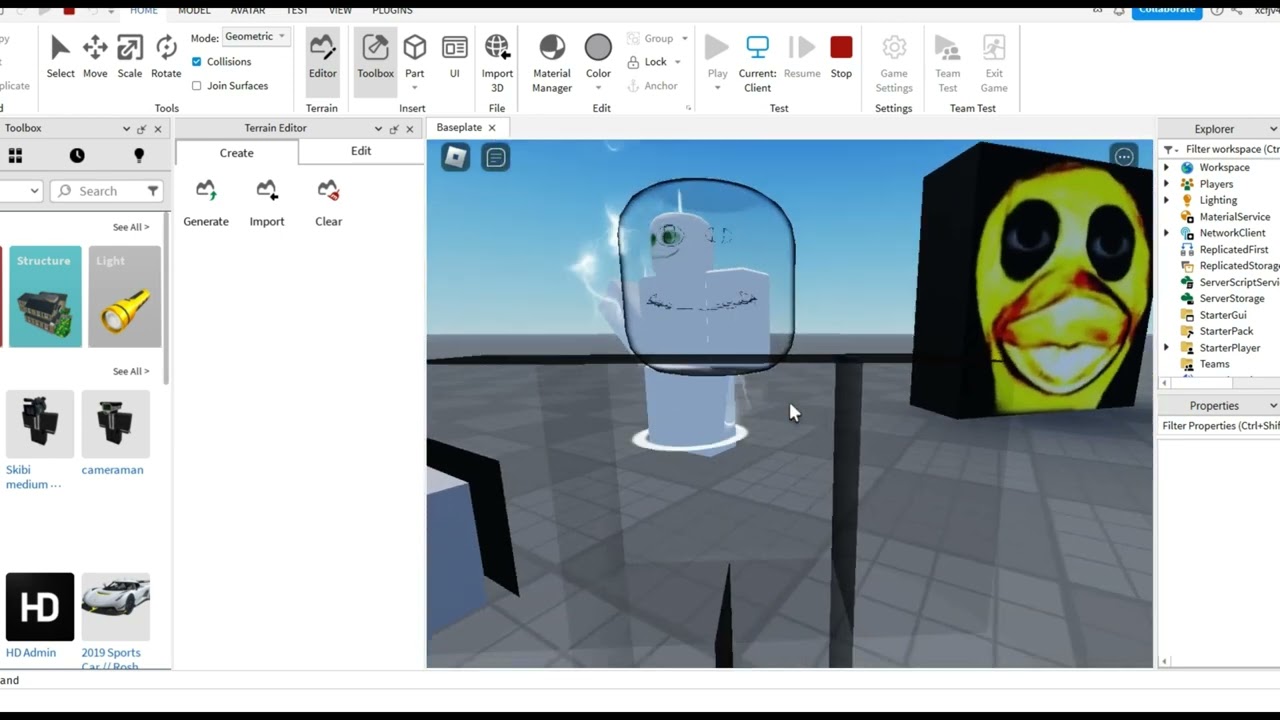Viewport: 1280px width, 720px height.
Task: Open the HOME ribbon tab
Action: pos(144,10)
